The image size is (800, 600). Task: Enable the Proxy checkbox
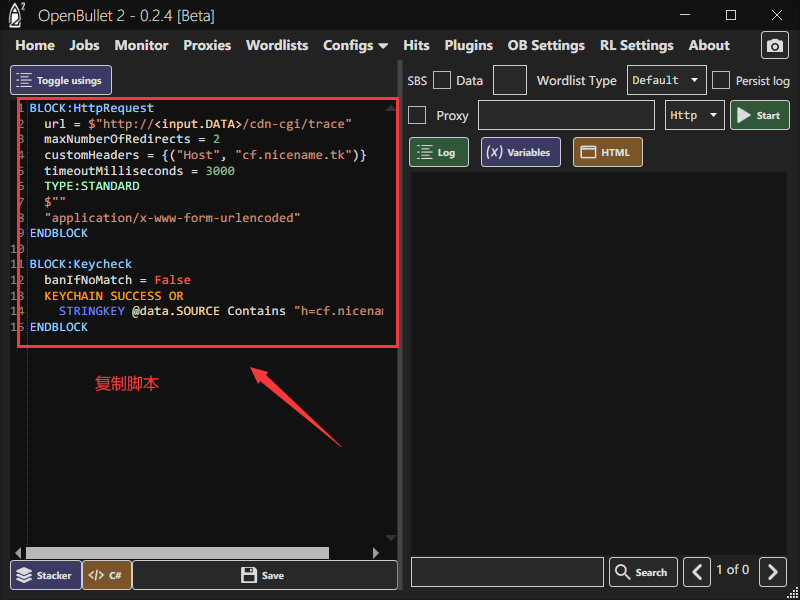(417, 115)
